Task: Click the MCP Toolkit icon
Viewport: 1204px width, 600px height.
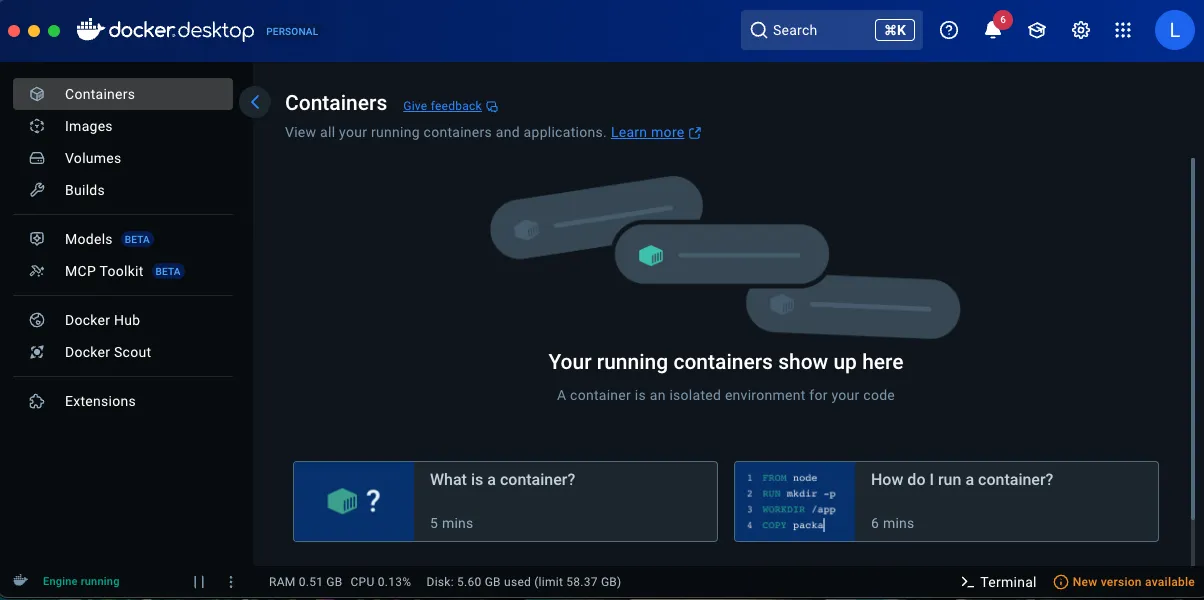Action: click(x=37, y=271)
